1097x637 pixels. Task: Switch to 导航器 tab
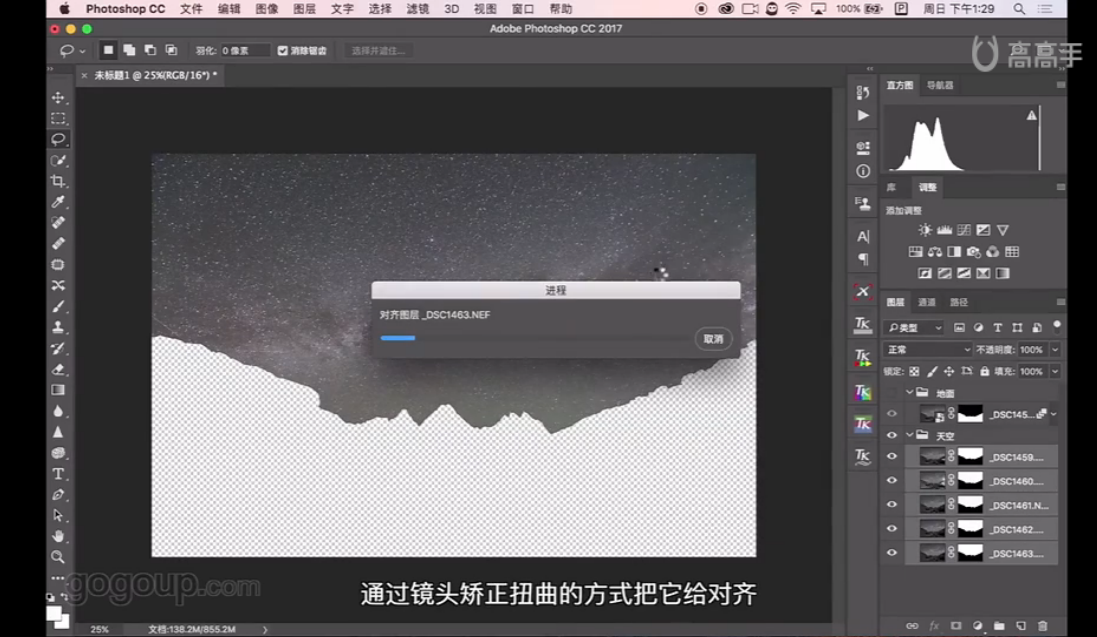pos(940,85)
